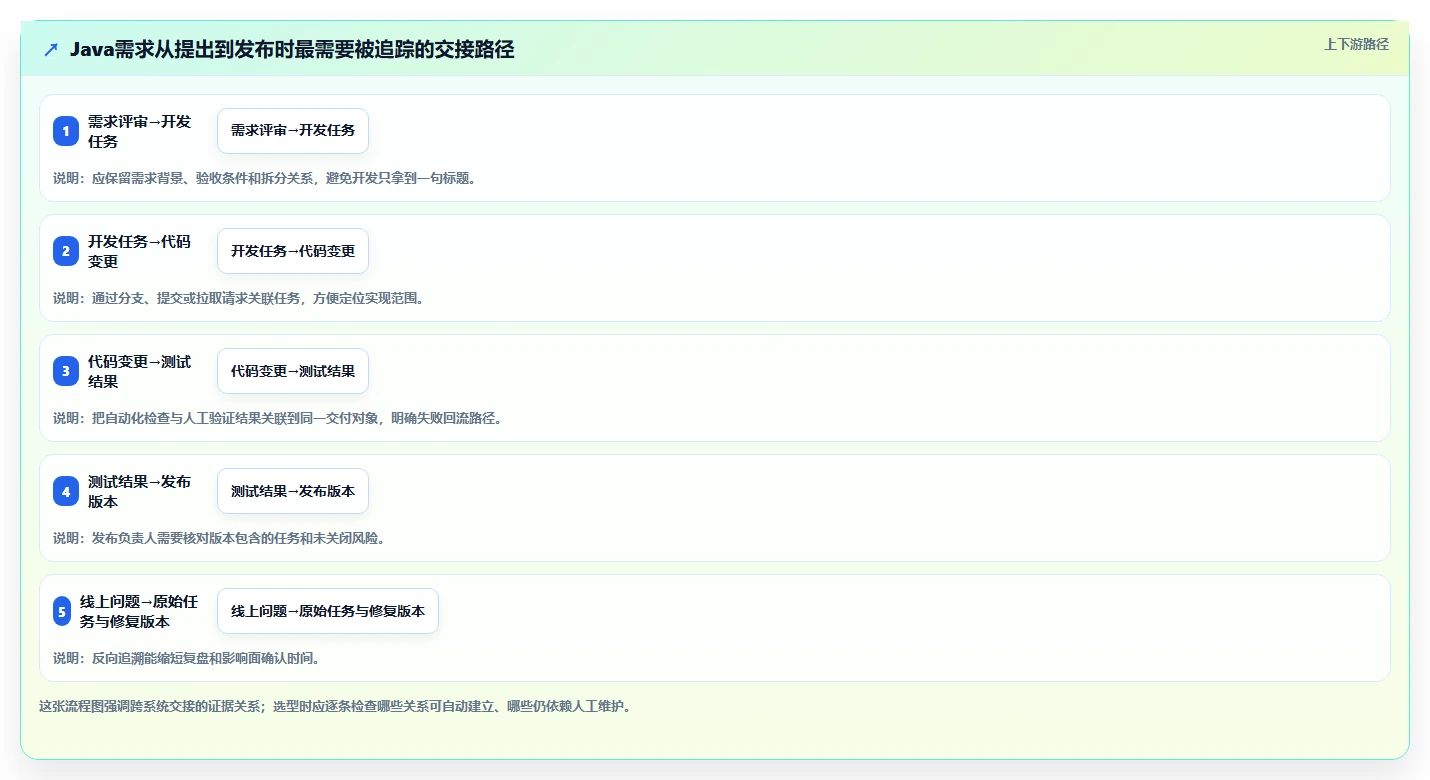Click step 4 bold title 测试结果→发布版本

coord(139,491)
